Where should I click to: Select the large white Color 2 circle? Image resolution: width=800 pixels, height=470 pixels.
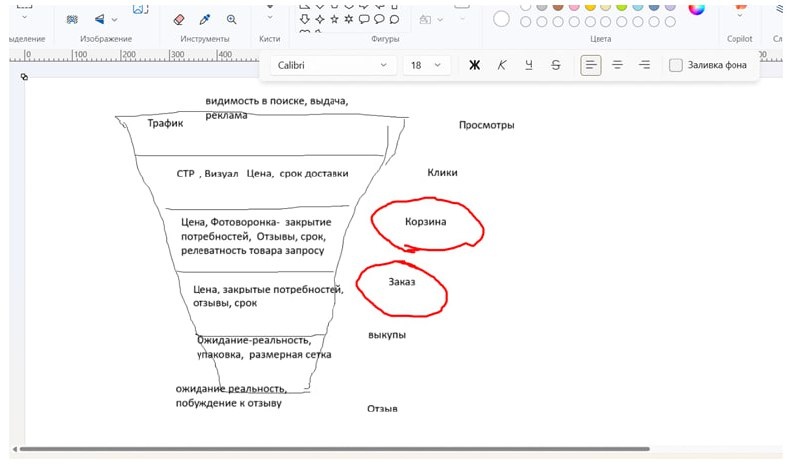pyautogui.click(x=502, y=19)
